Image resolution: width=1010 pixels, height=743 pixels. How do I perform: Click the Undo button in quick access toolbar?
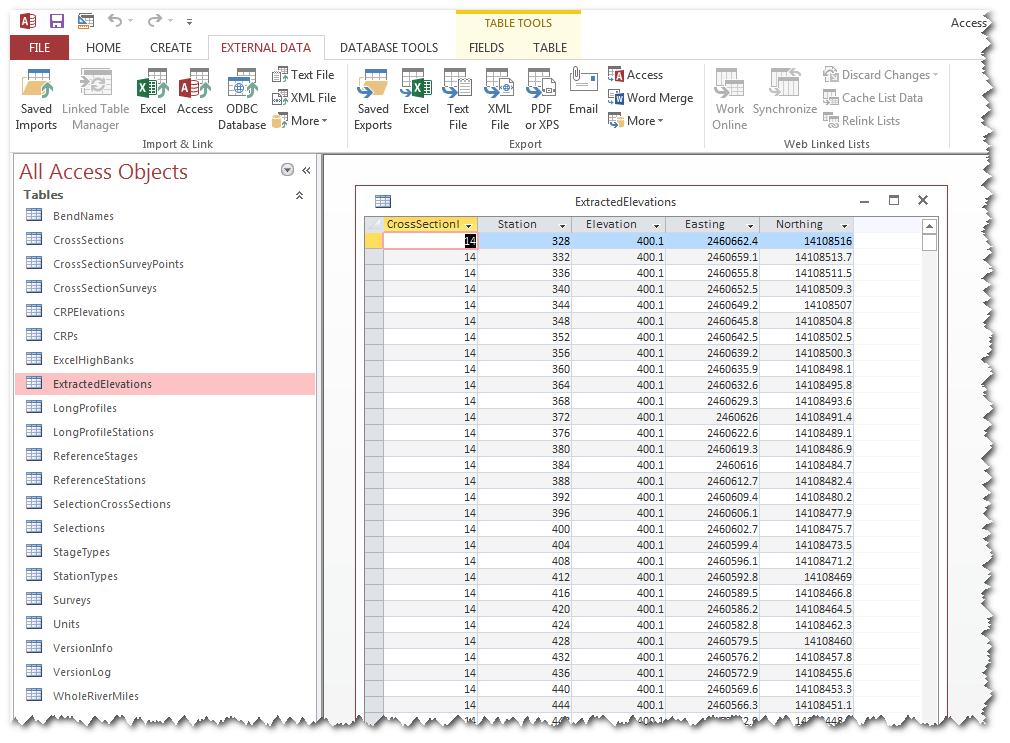coord(114,21)
